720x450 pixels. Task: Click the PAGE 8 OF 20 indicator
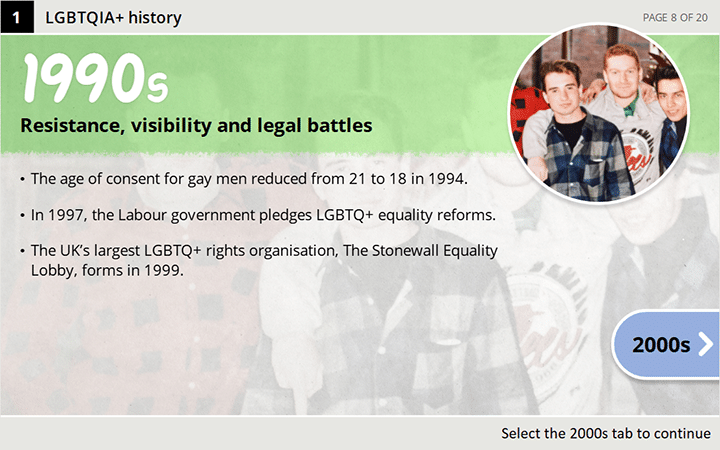[675, 16]
